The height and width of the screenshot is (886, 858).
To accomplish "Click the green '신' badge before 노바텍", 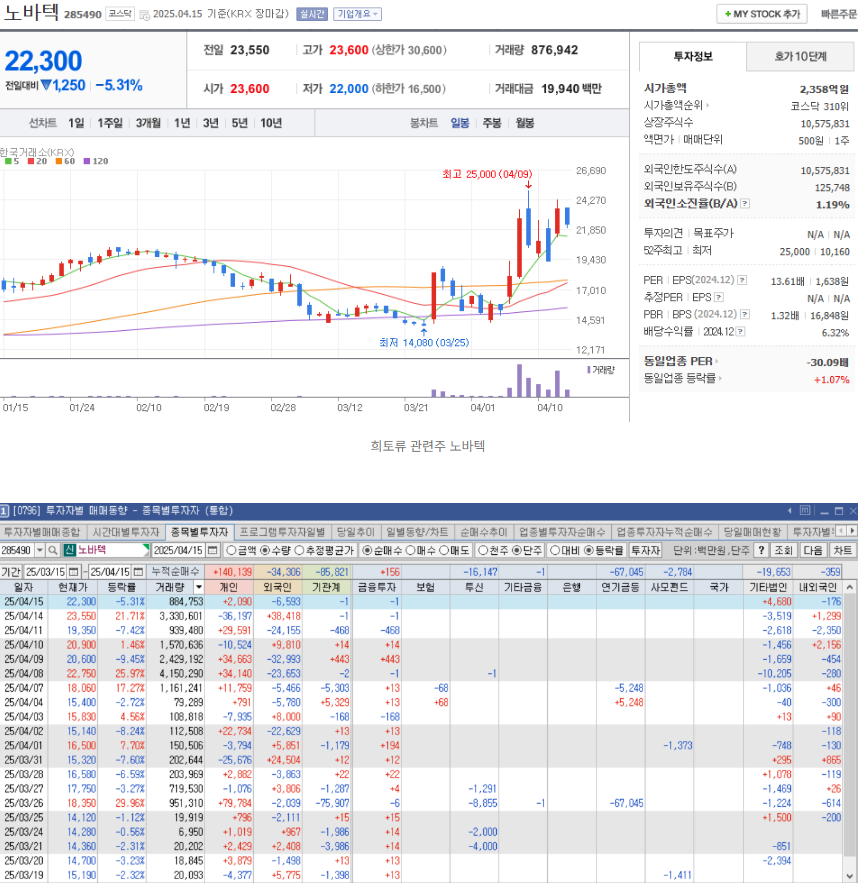I will click(69, 550).
